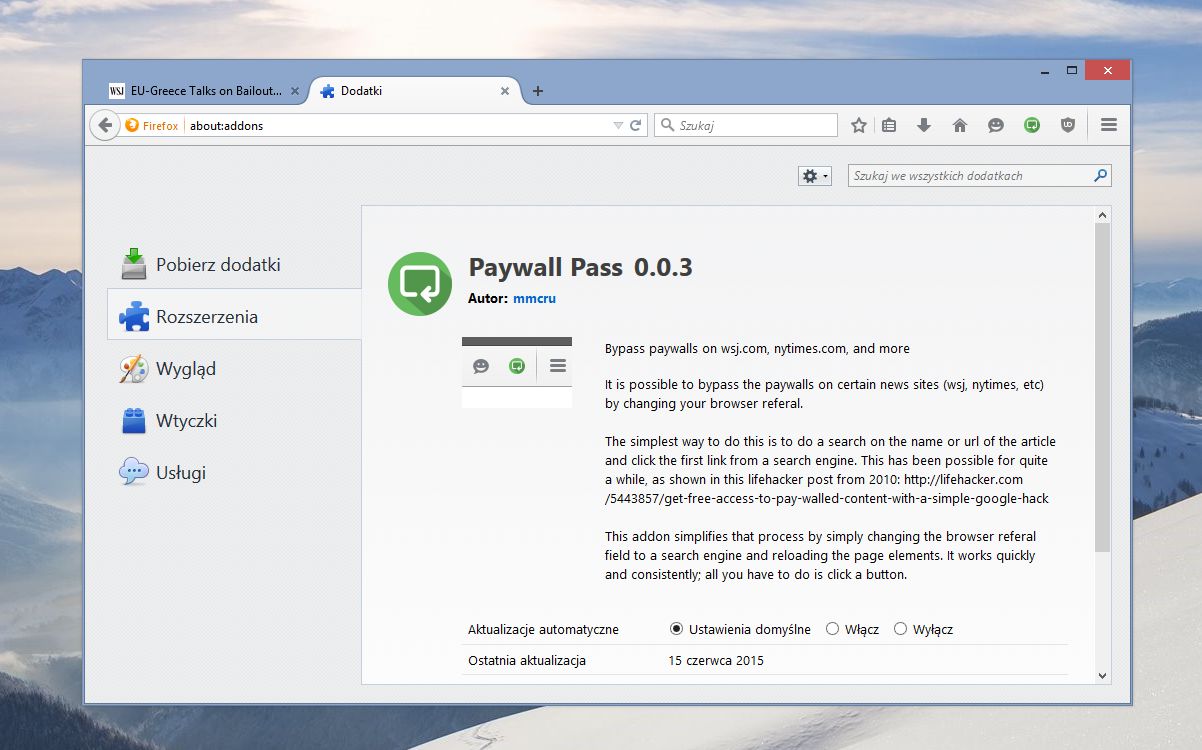Image resolution: width=1202 pixels, height=750 pixels.
Task: Open the Usługi category
Action: click(x=234, y=473)
